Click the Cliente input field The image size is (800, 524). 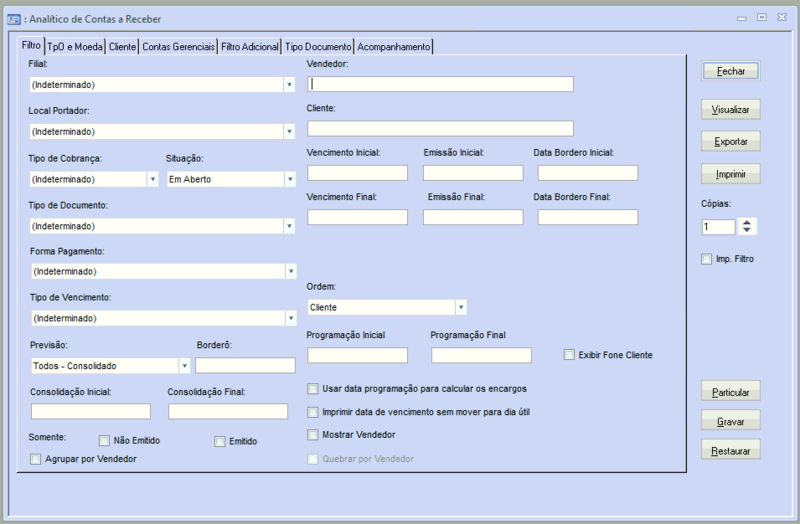pyautogui.click(x=440, y=129)
